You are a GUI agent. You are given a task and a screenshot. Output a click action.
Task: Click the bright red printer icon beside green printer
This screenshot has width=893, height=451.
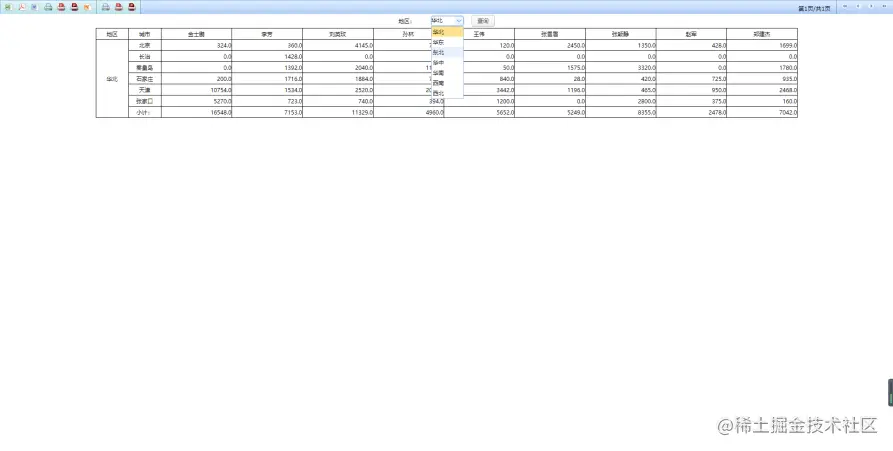coord(62,7)
